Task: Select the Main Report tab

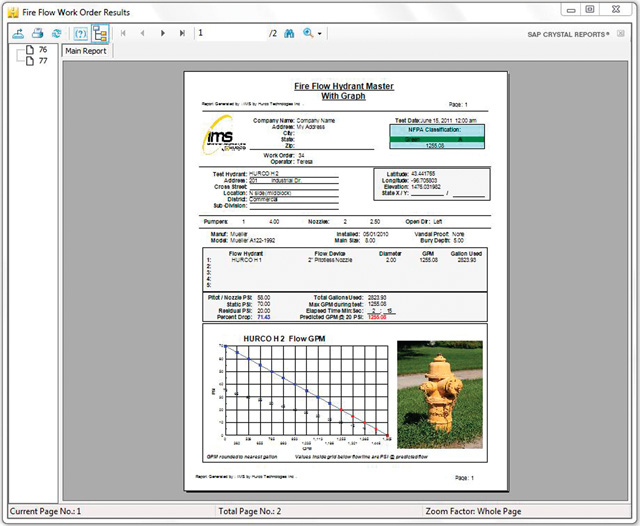Action: (x=86, y=50)
